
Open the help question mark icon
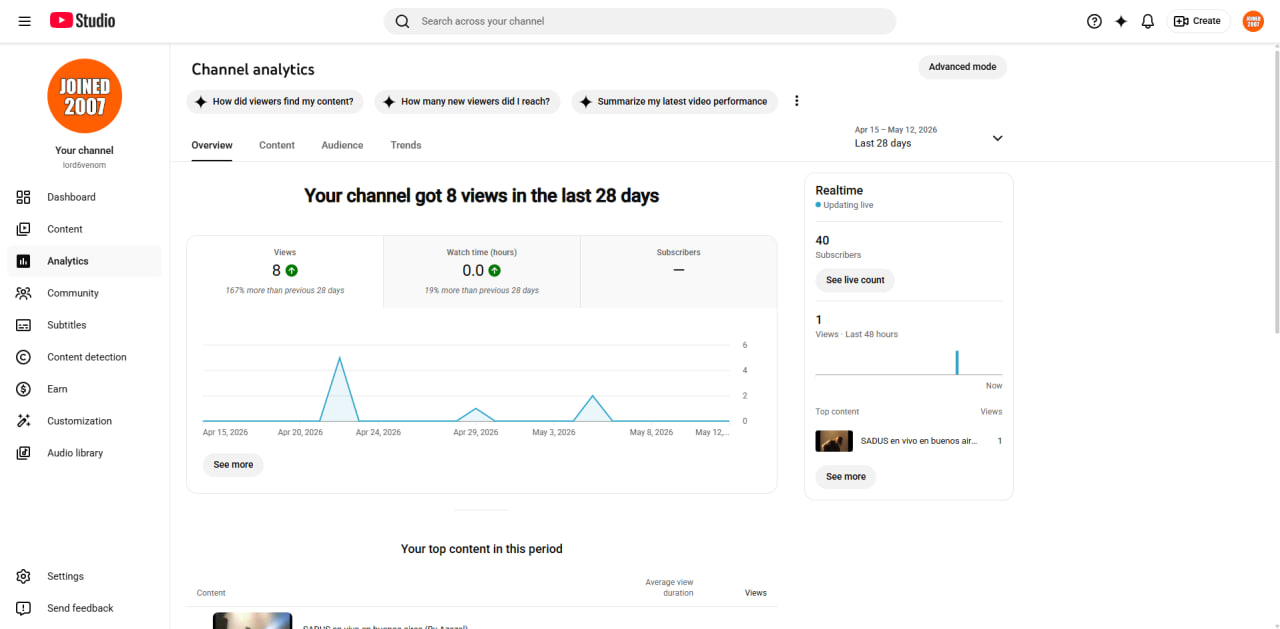[1094, 21]
